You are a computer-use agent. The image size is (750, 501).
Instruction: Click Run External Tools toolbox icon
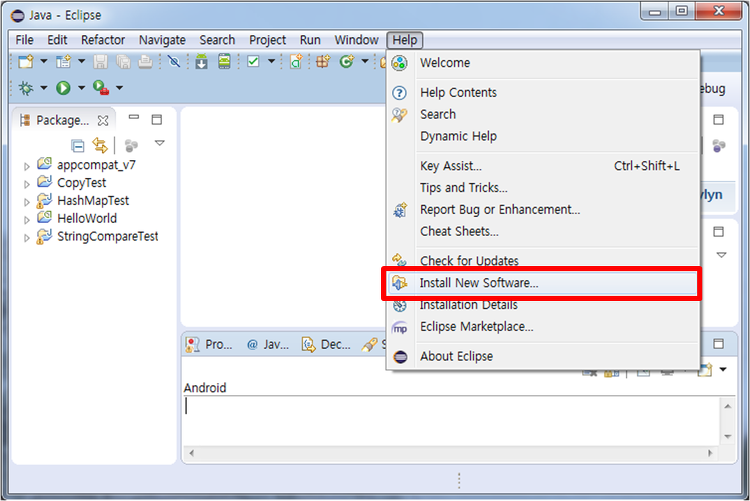pyautogui.click(x=101, y=88)
